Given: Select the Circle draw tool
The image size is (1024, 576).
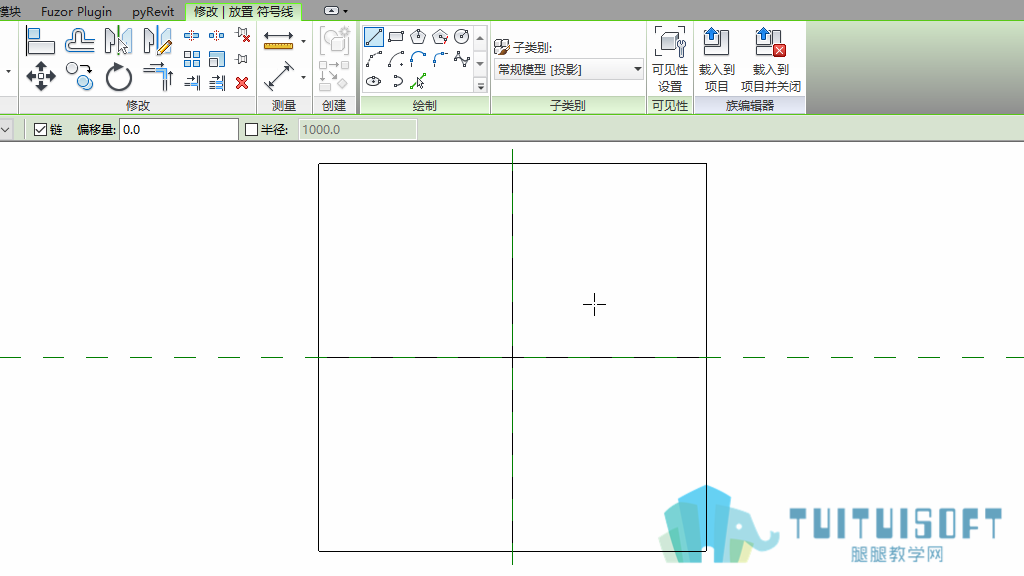Looking at the screenshot, I should click(462, 37).
